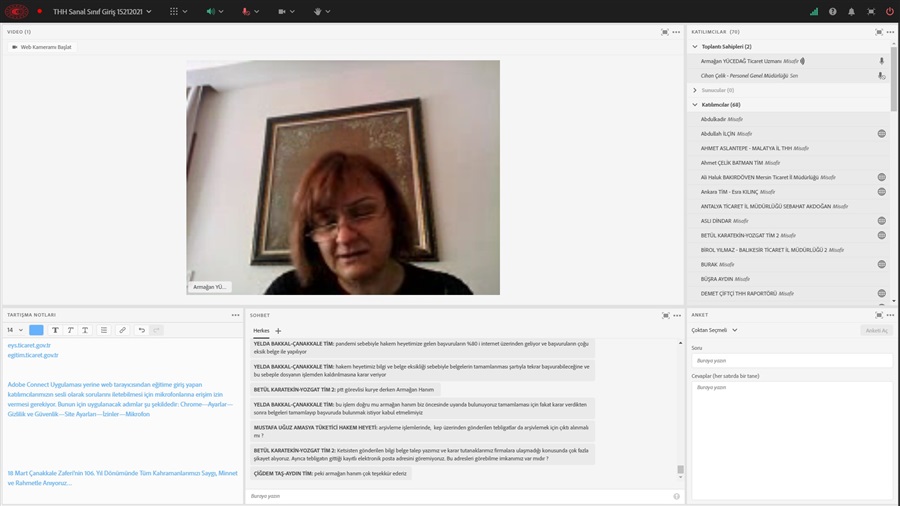Select Cihan Çelik in hosts list
Screen dimensions: 900x506
tap(788, 76)
